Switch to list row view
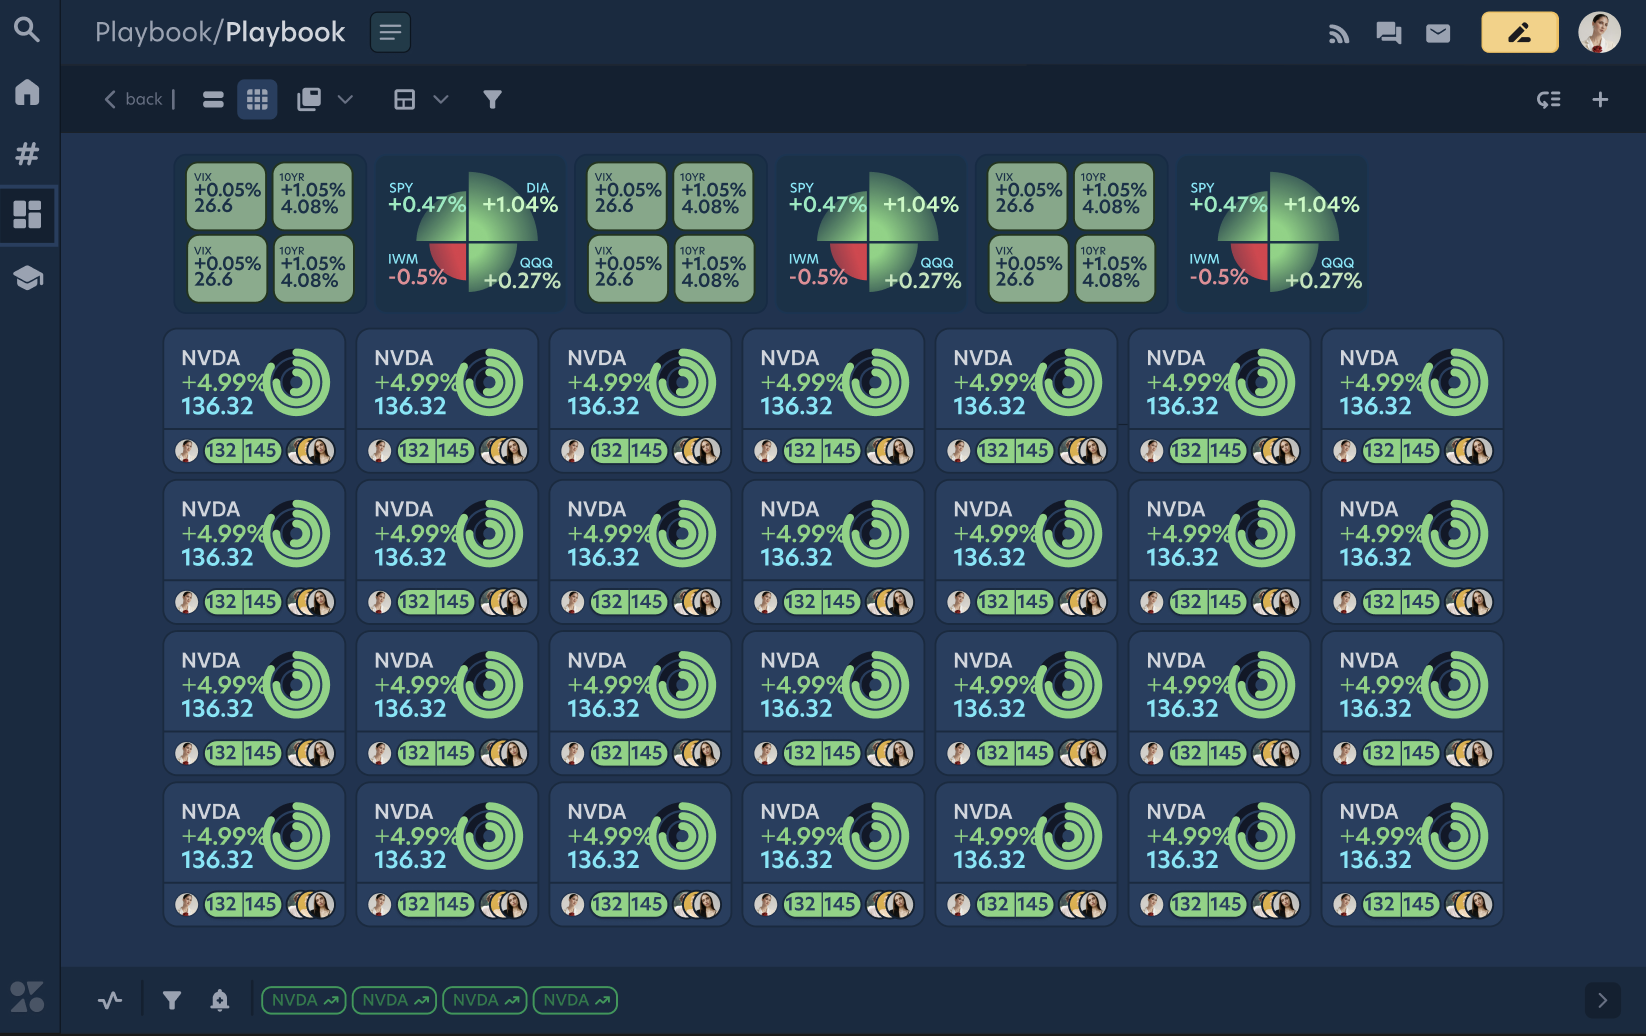 pos(213,99)
